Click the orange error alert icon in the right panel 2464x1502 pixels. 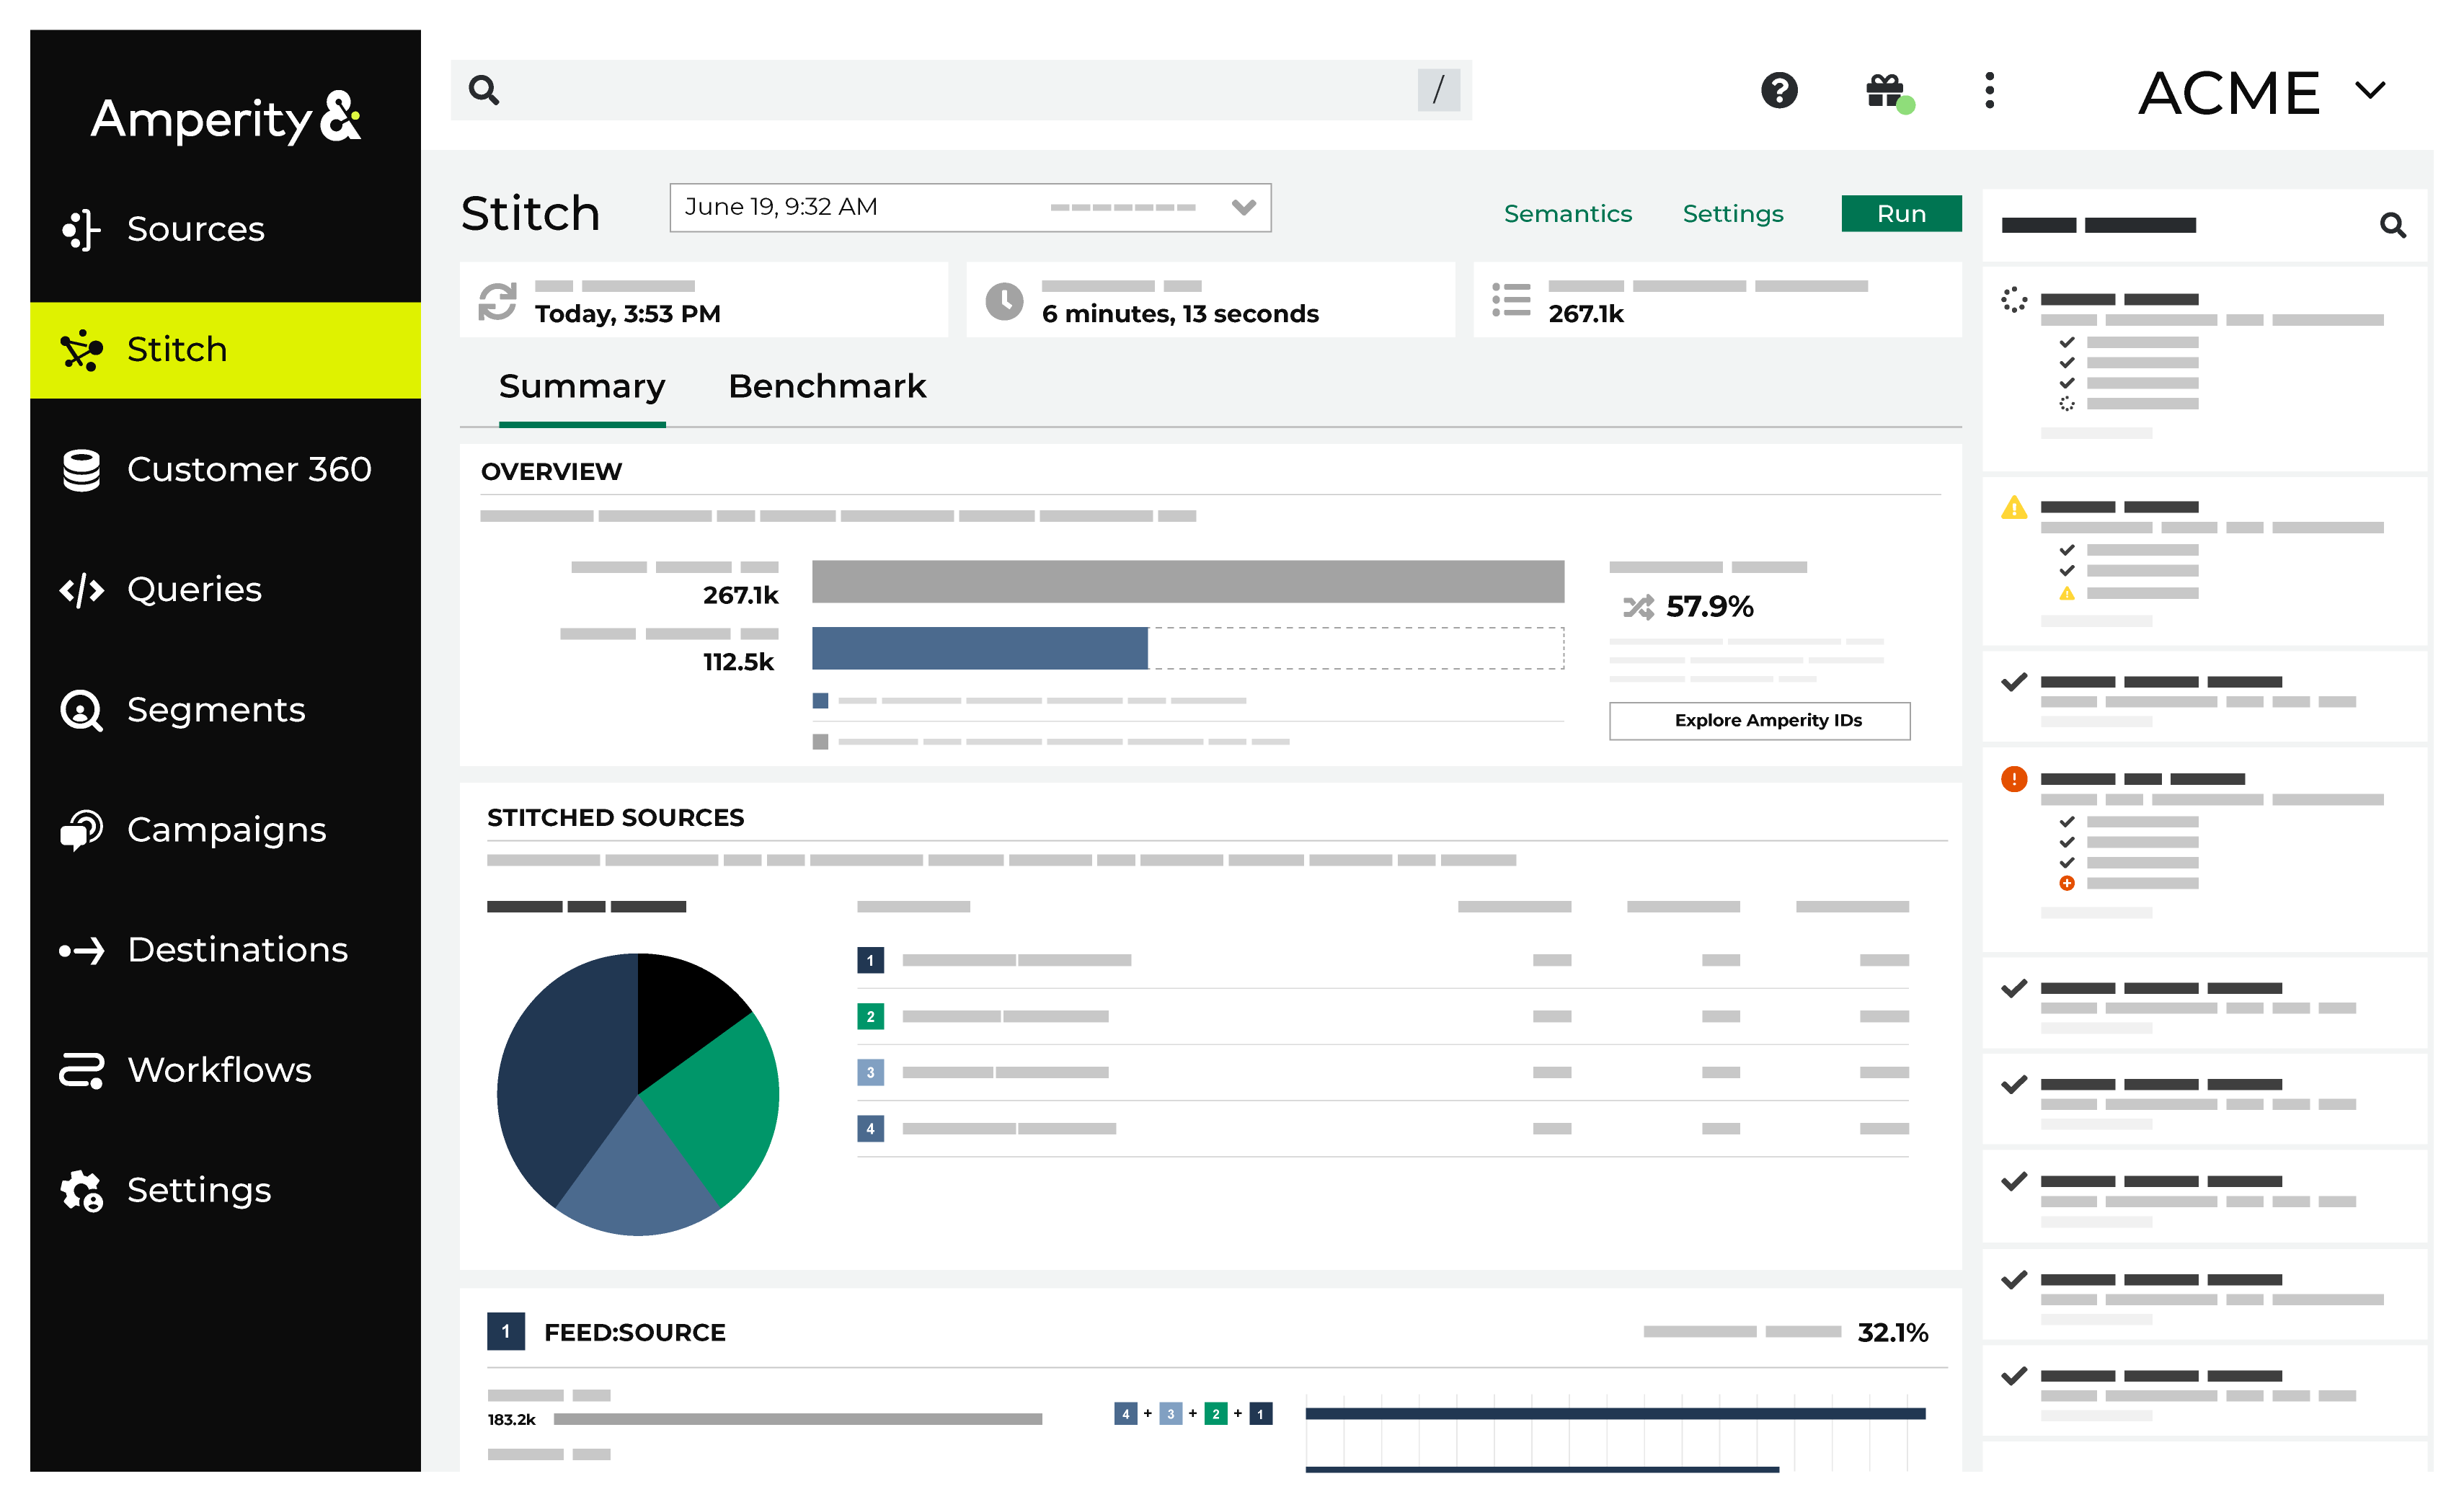pyautogui.click(x=2013, y=779)
